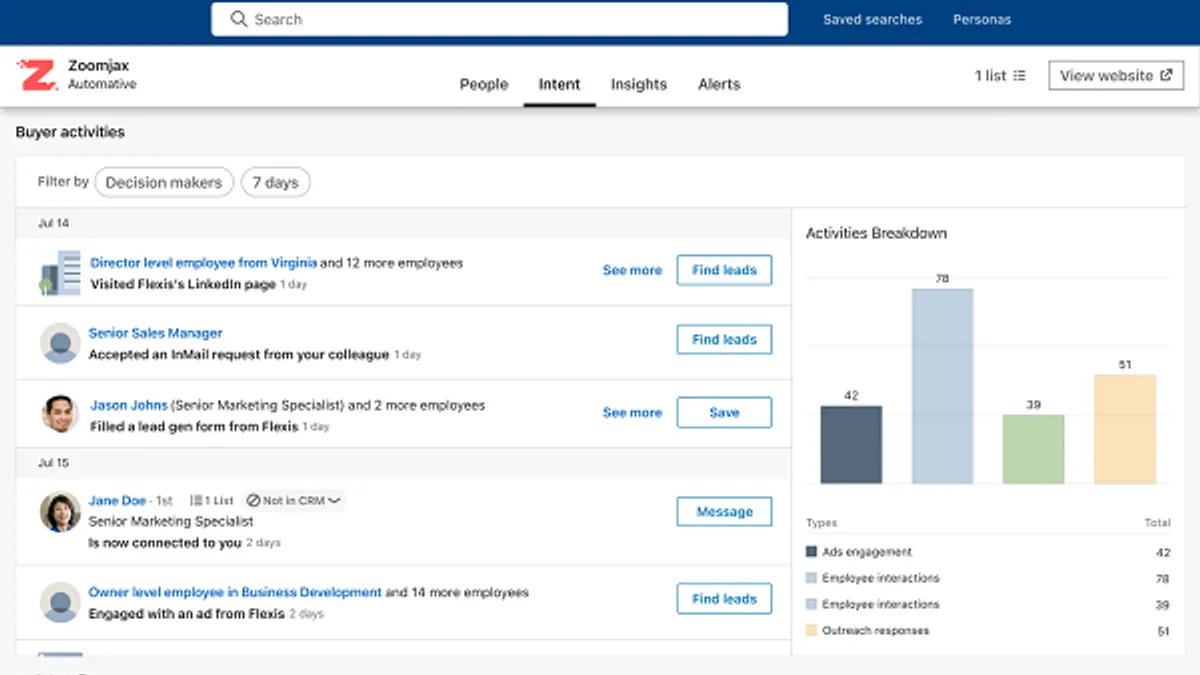Image resolution: width=1200 pixels, height=675 pixels.
Task: Click the external link icon on View website
Action: tap(1165, 76)
